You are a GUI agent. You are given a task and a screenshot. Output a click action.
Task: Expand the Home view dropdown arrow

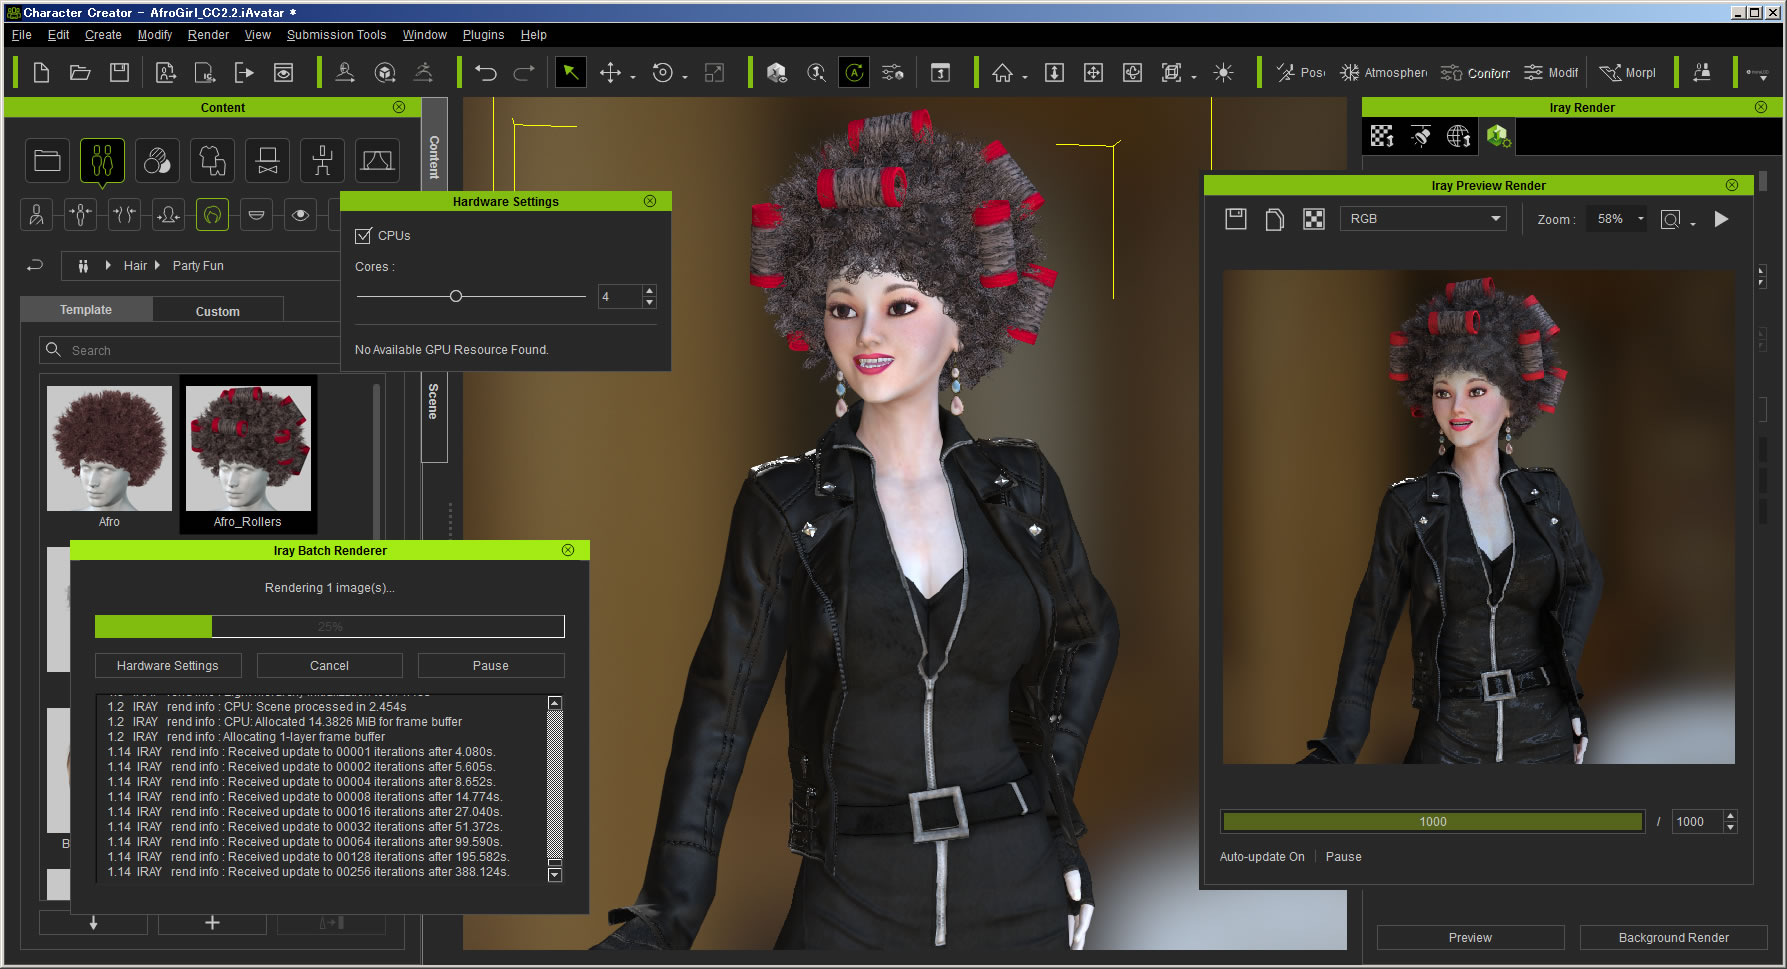pos(1025,77)
